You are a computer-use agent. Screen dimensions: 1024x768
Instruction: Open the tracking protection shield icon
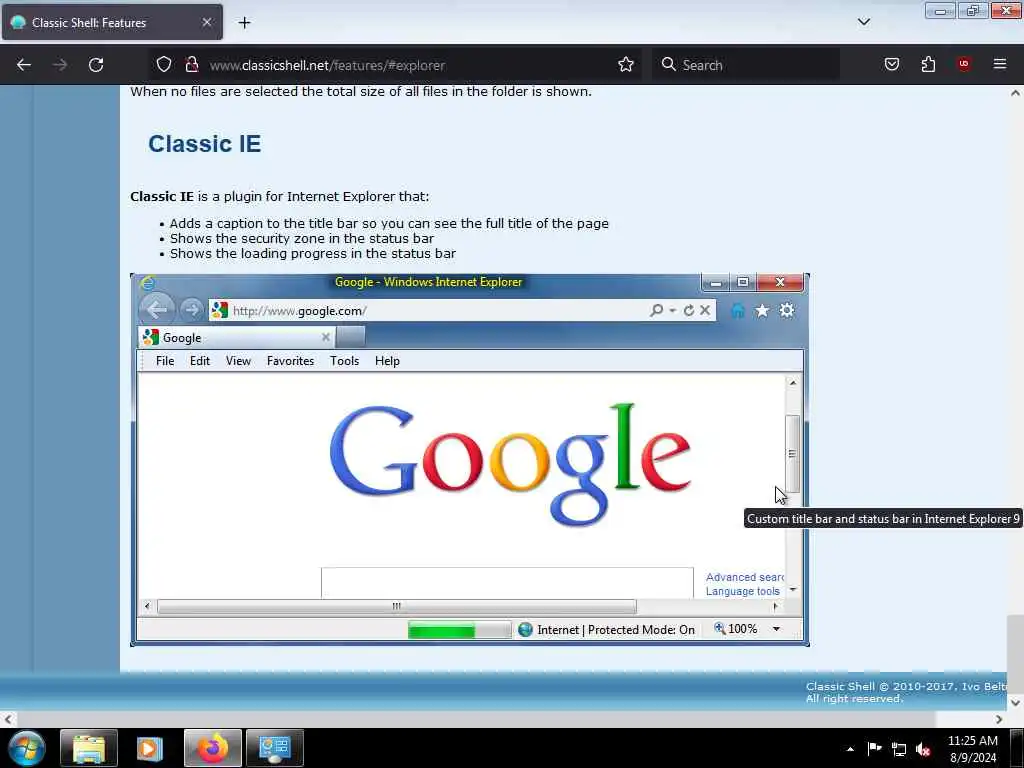[164, 64]
